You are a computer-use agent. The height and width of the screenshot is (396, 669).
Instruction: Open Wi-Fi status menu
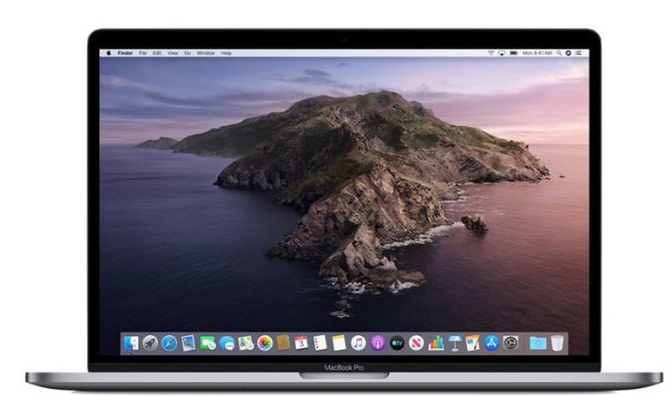(x=491, y=53)
